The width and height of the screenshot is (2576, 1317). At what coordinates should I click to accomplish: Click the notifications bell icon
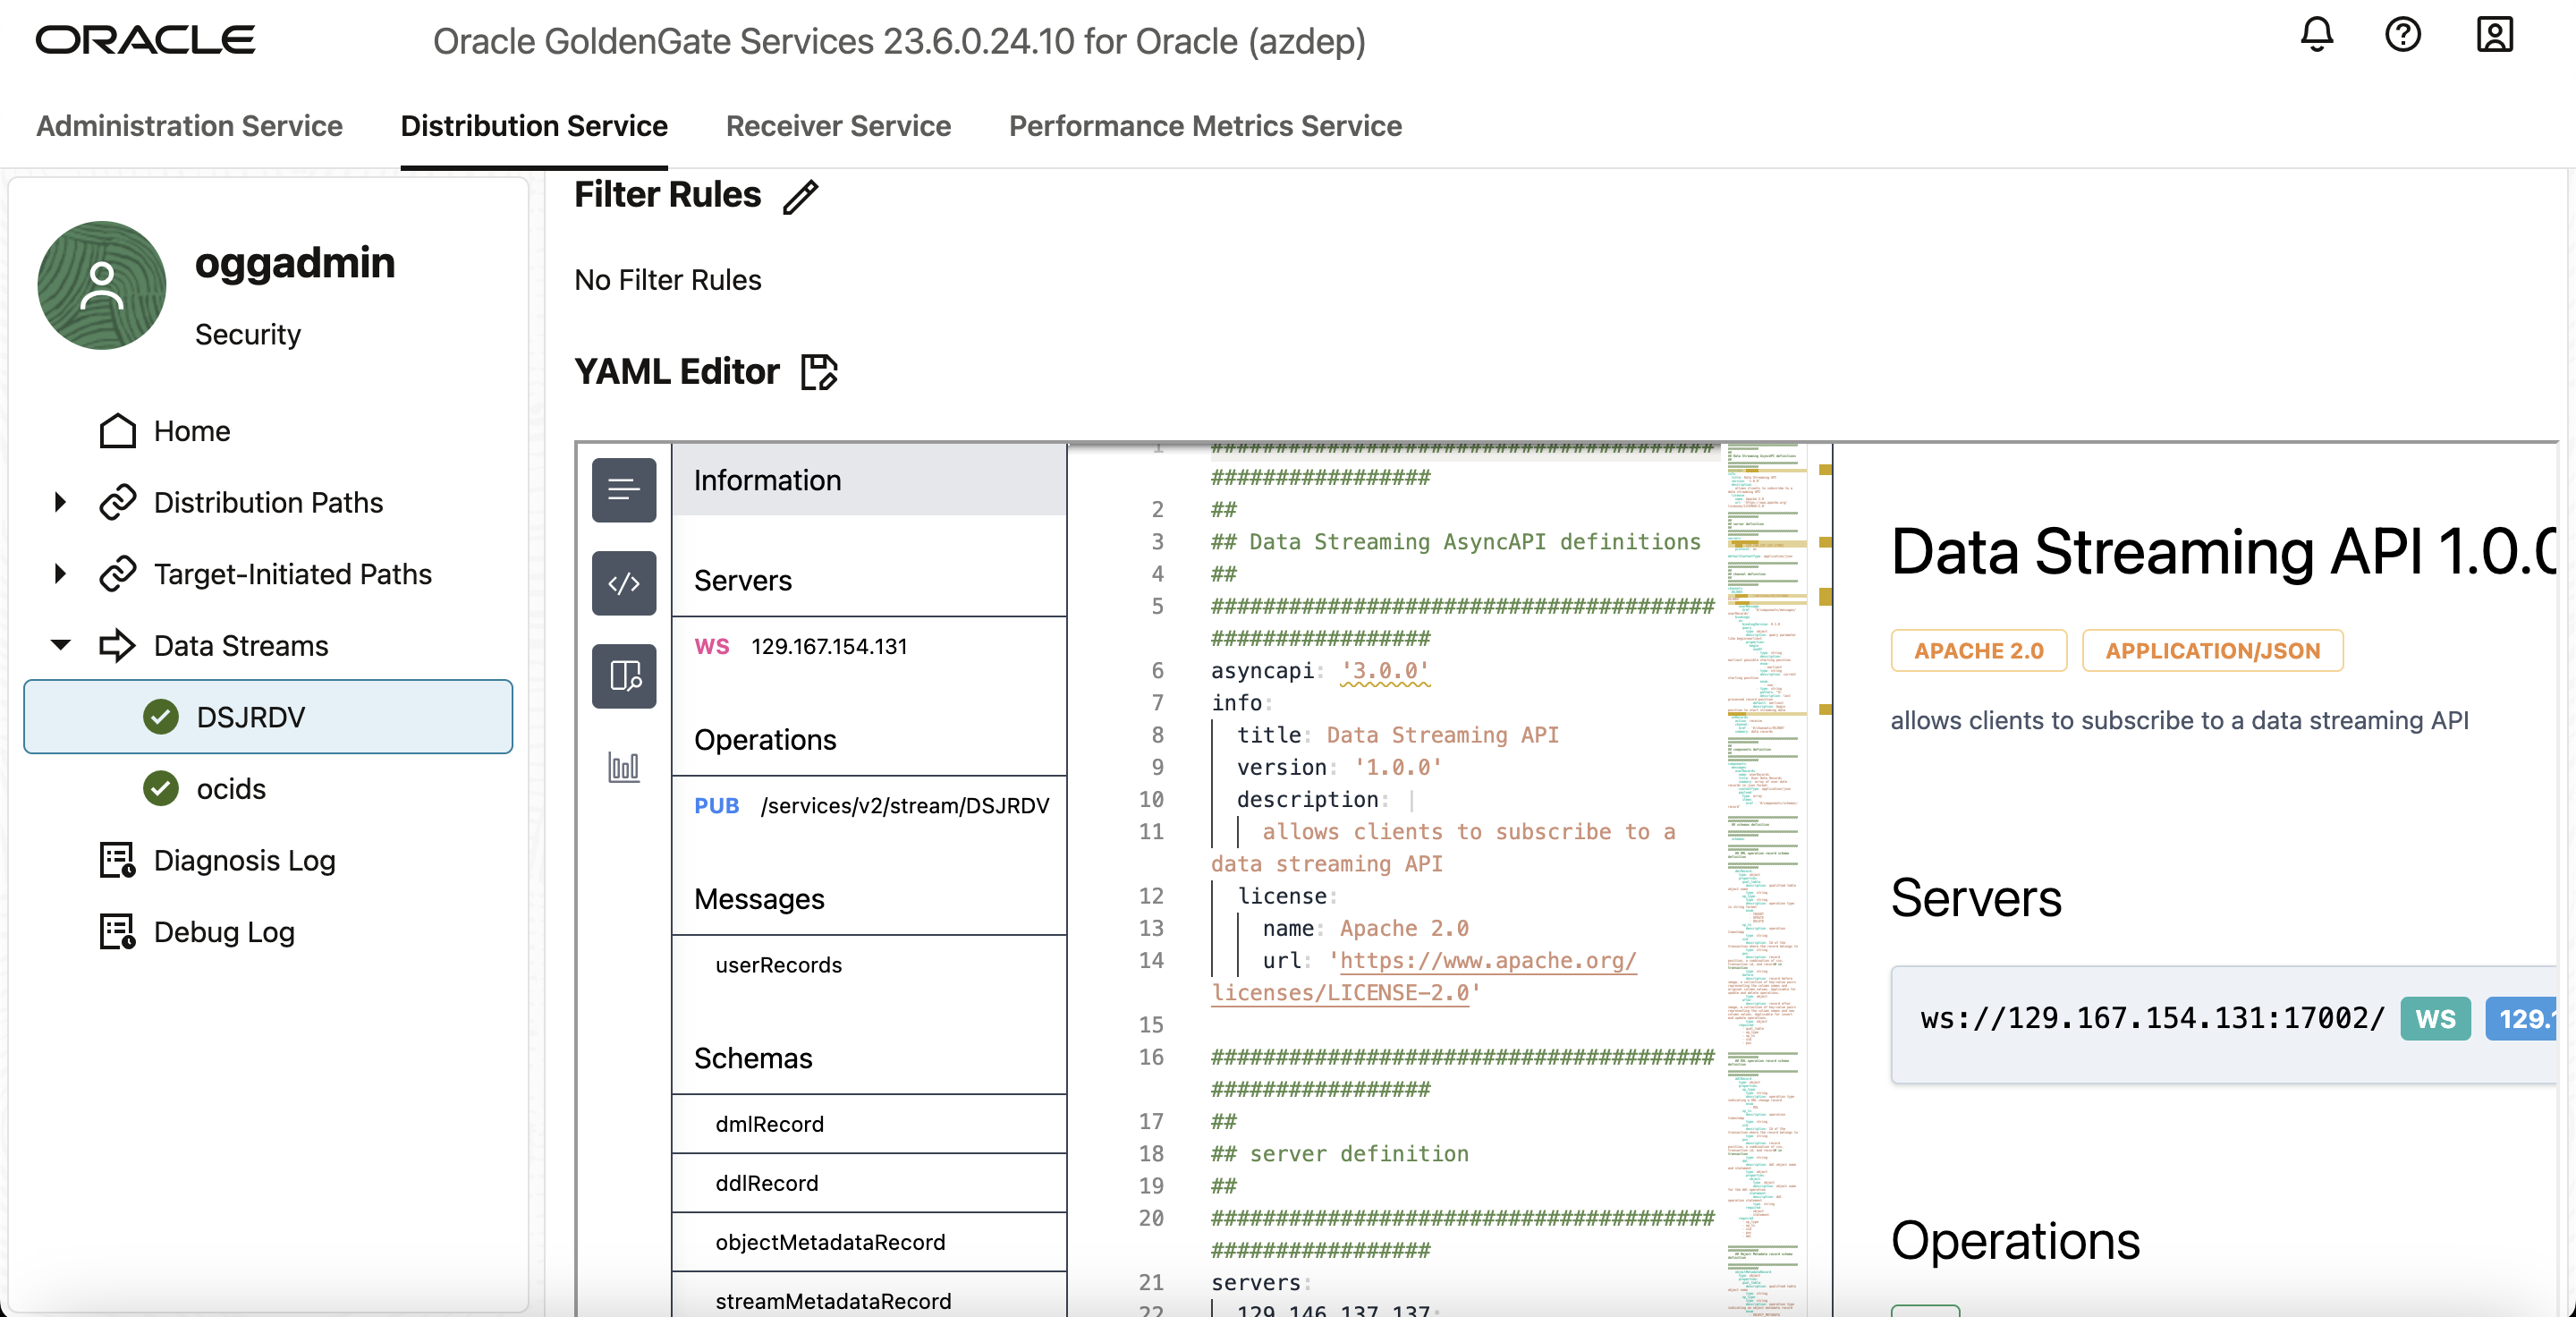click(2316, 36)
